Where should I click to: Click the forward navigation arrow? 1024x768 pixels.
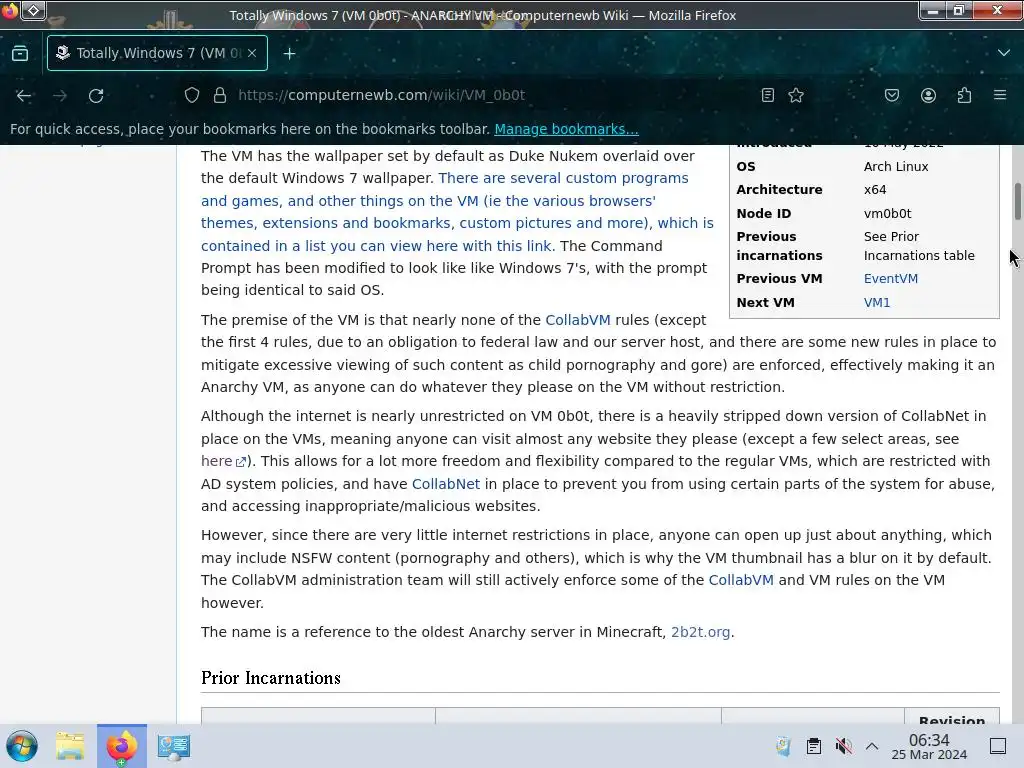click(60, 95)
